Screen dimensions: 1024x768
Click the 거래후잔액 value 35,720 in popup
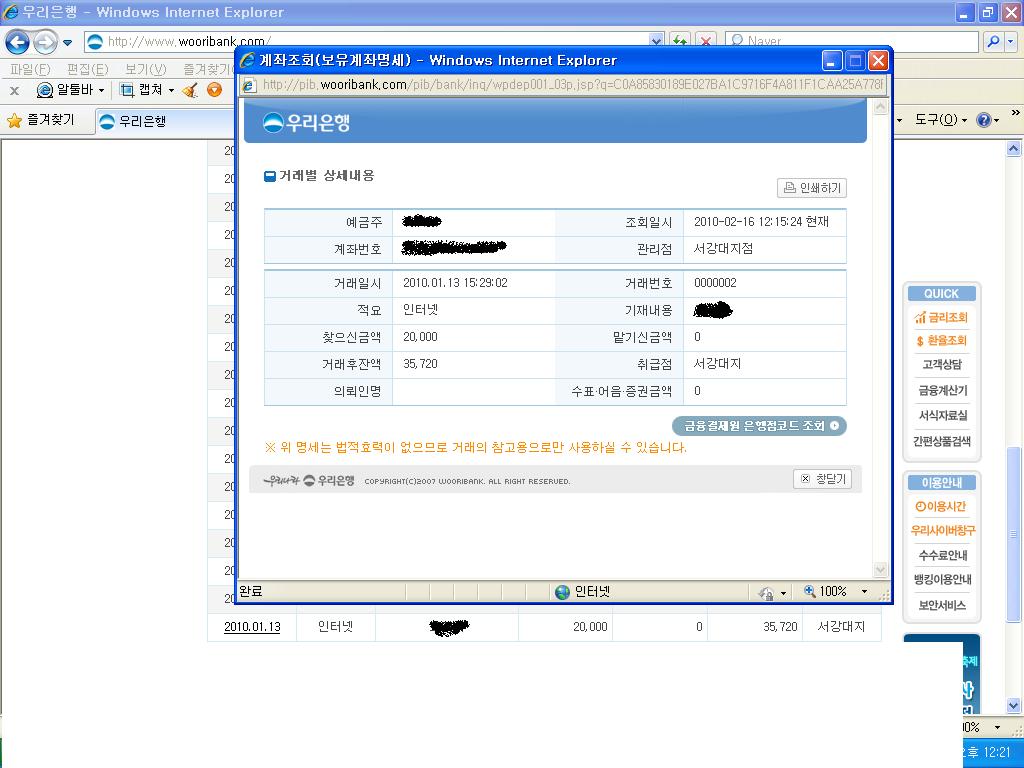420,364
